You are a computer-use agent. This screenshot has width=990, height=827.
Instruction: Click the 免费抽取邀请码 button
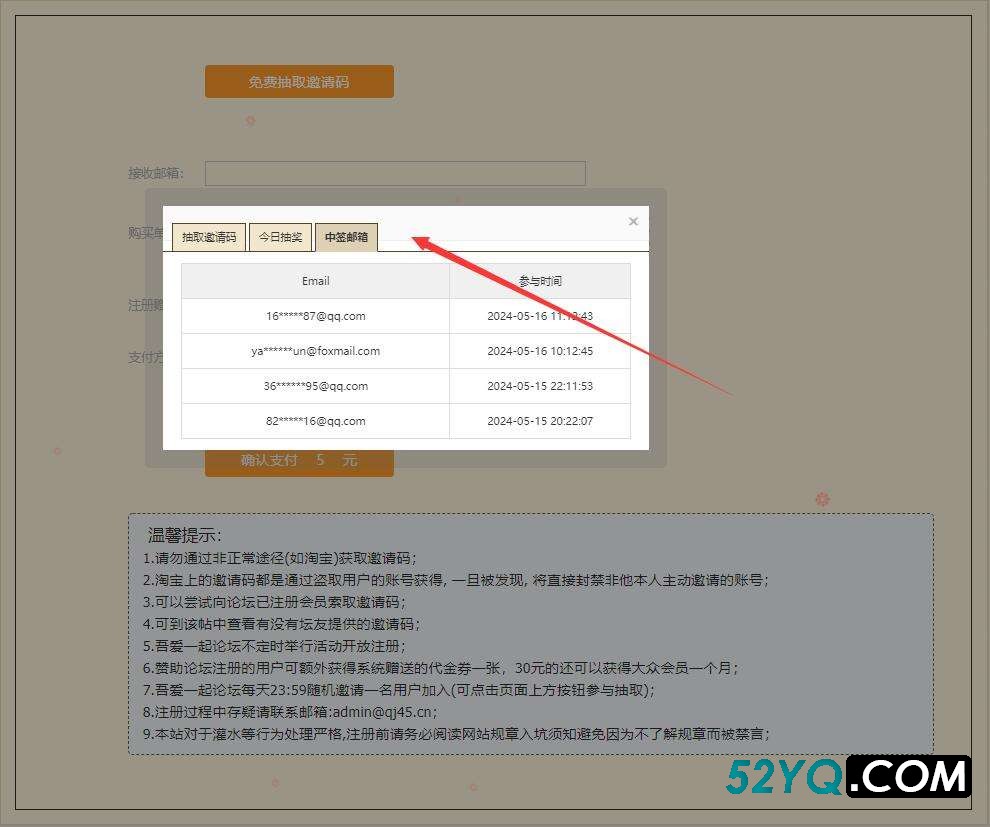299,82
